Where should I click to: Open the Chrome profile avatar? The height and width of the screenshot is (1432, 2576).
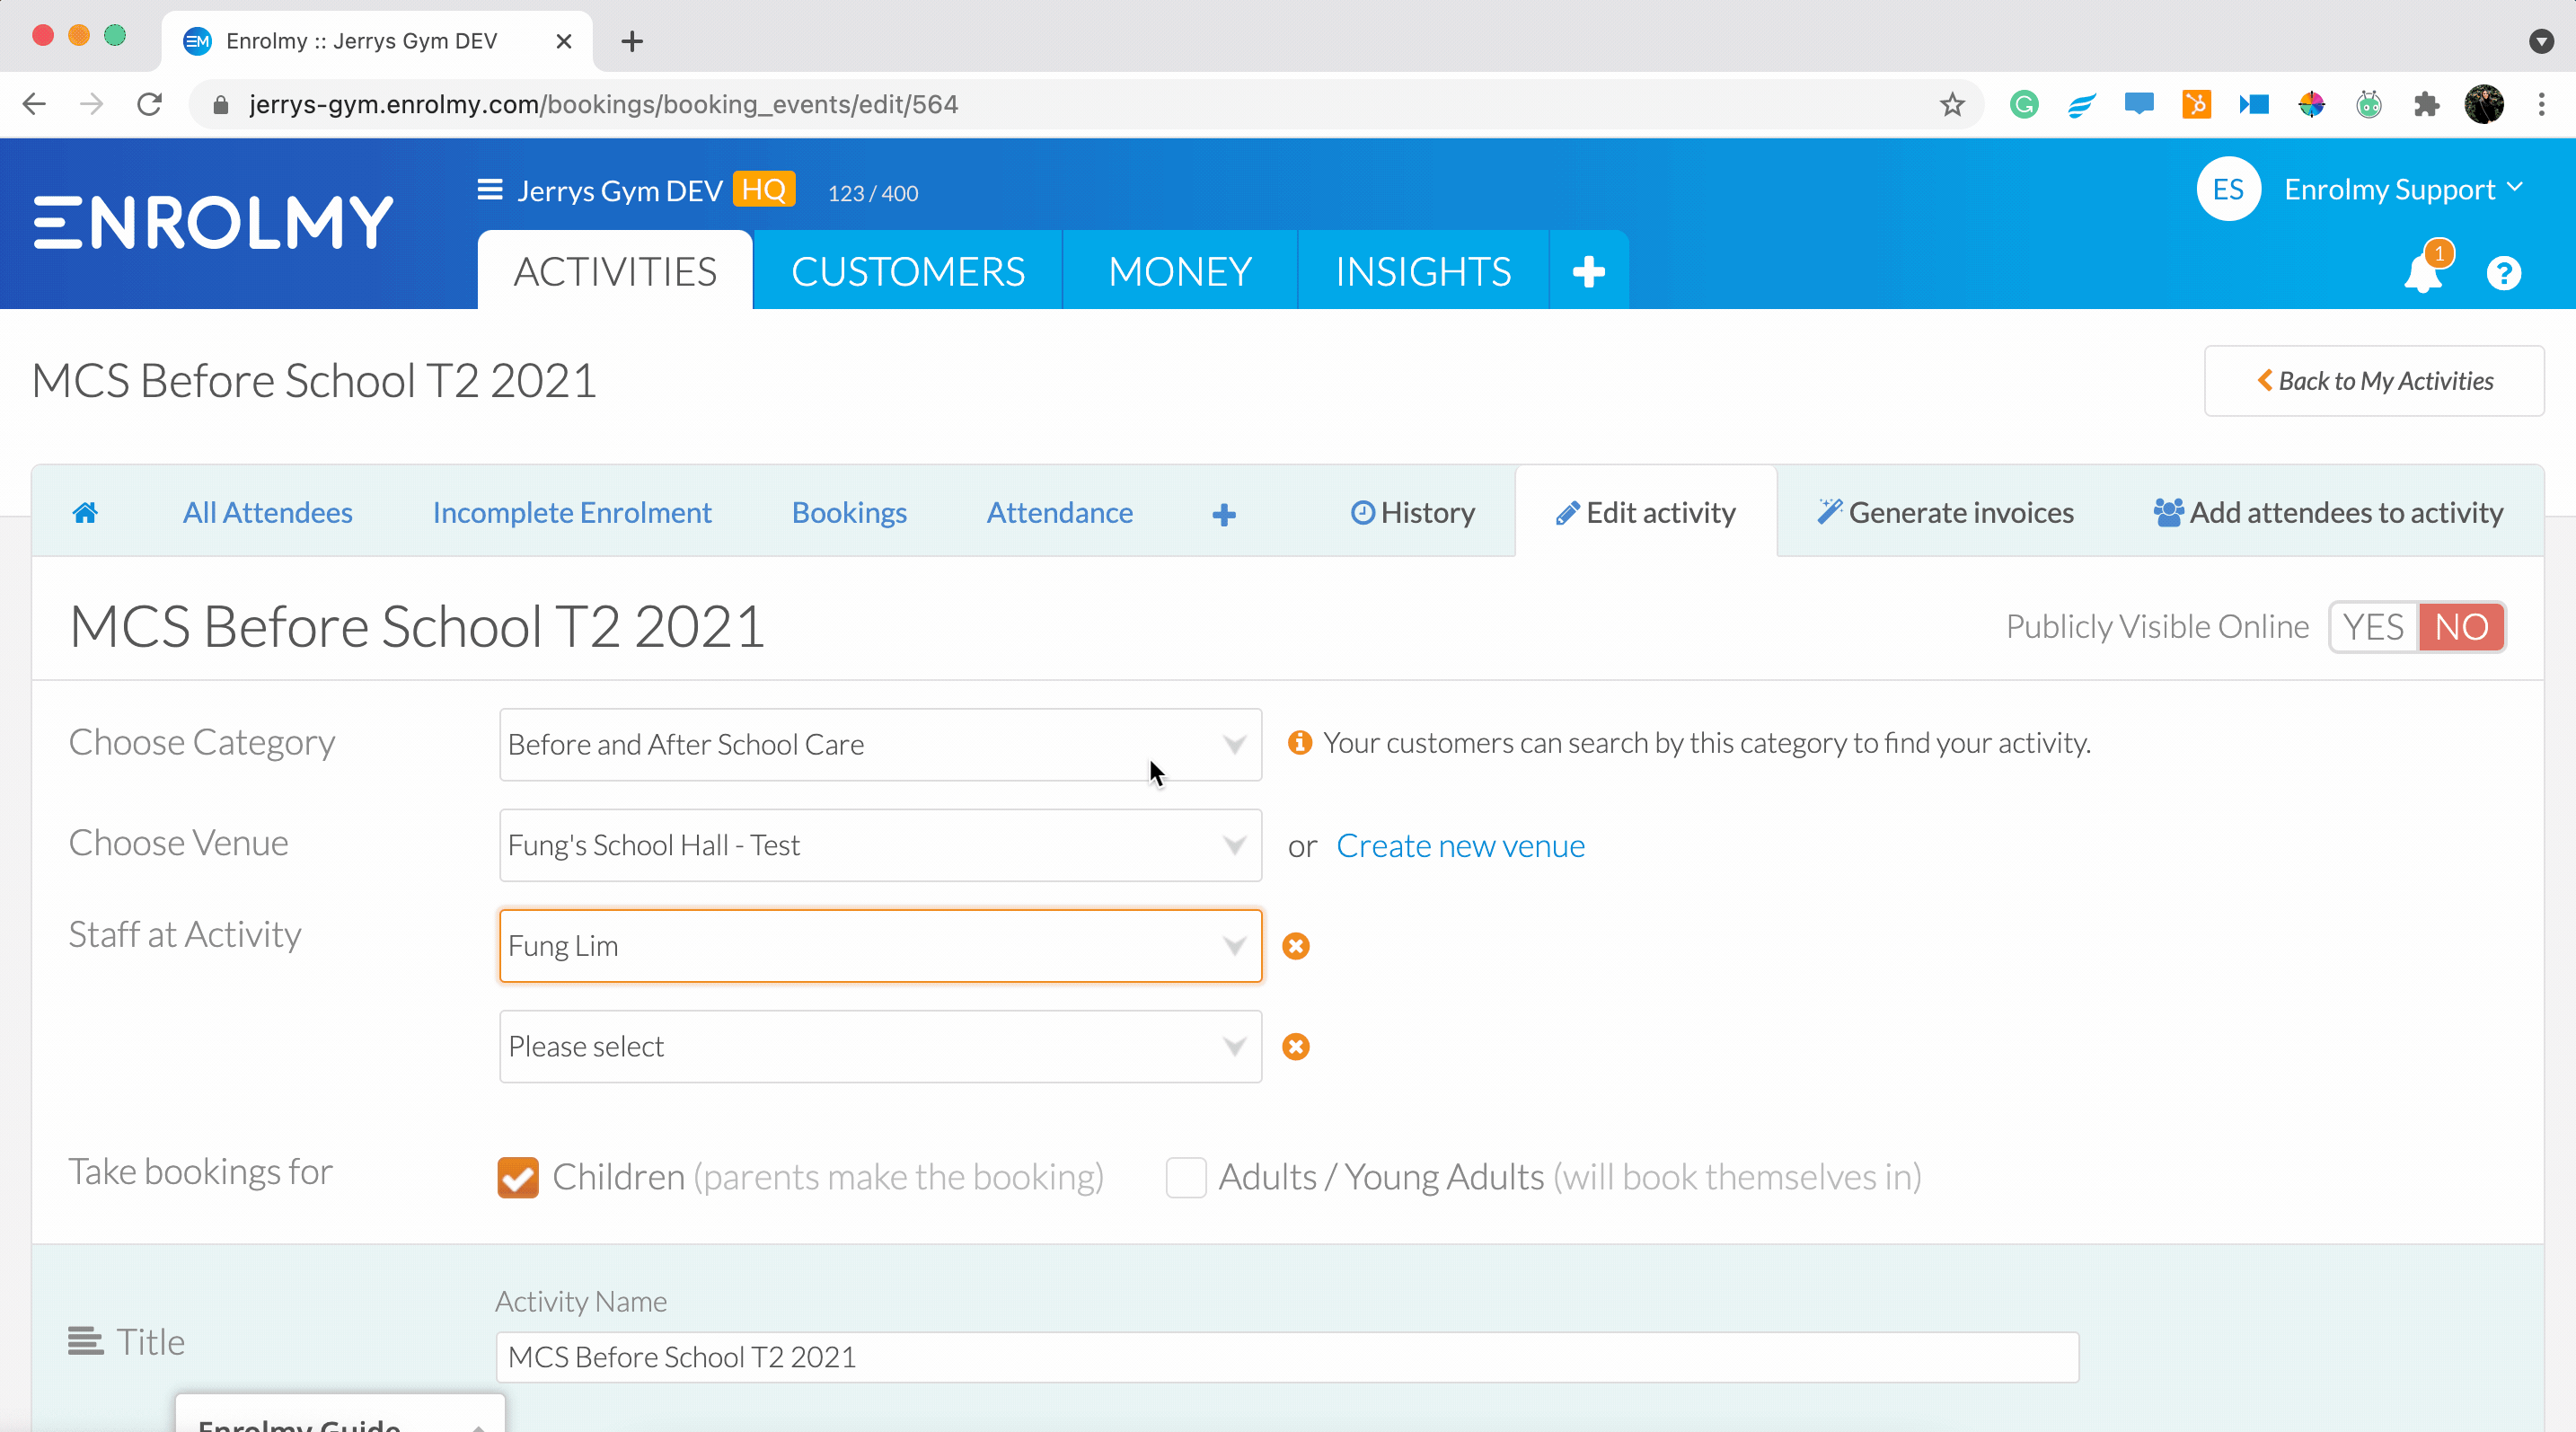(x=2484, y=104)
